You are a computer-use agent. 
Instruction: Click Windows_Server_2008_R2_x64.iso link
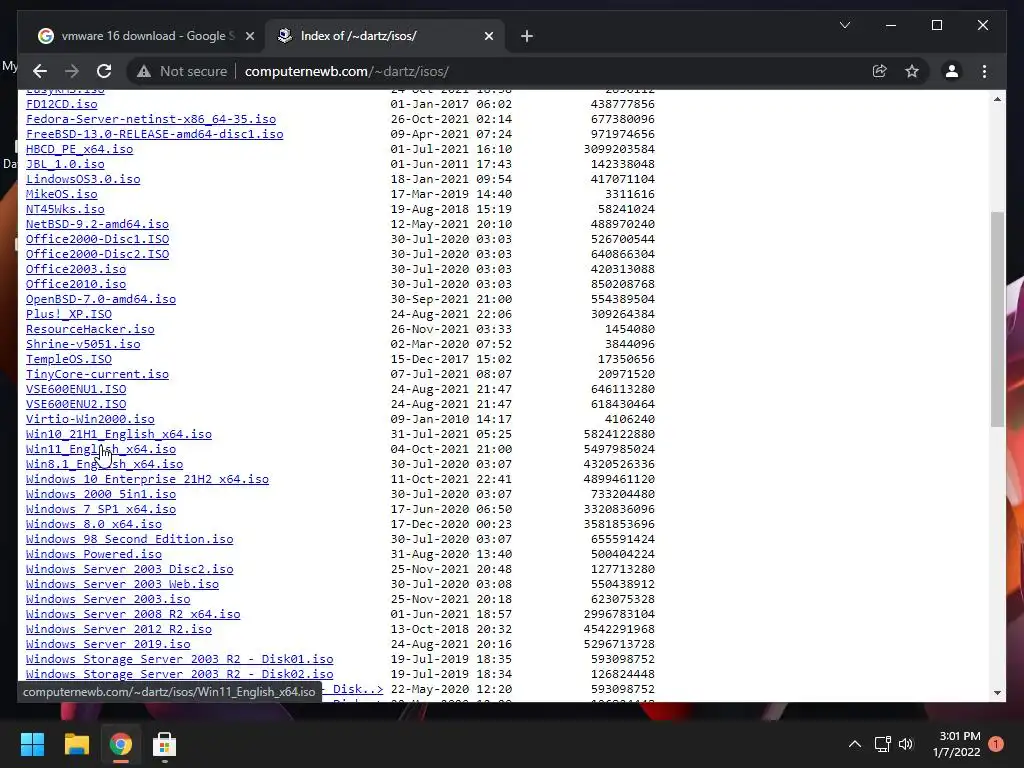(x=133, y=614)
